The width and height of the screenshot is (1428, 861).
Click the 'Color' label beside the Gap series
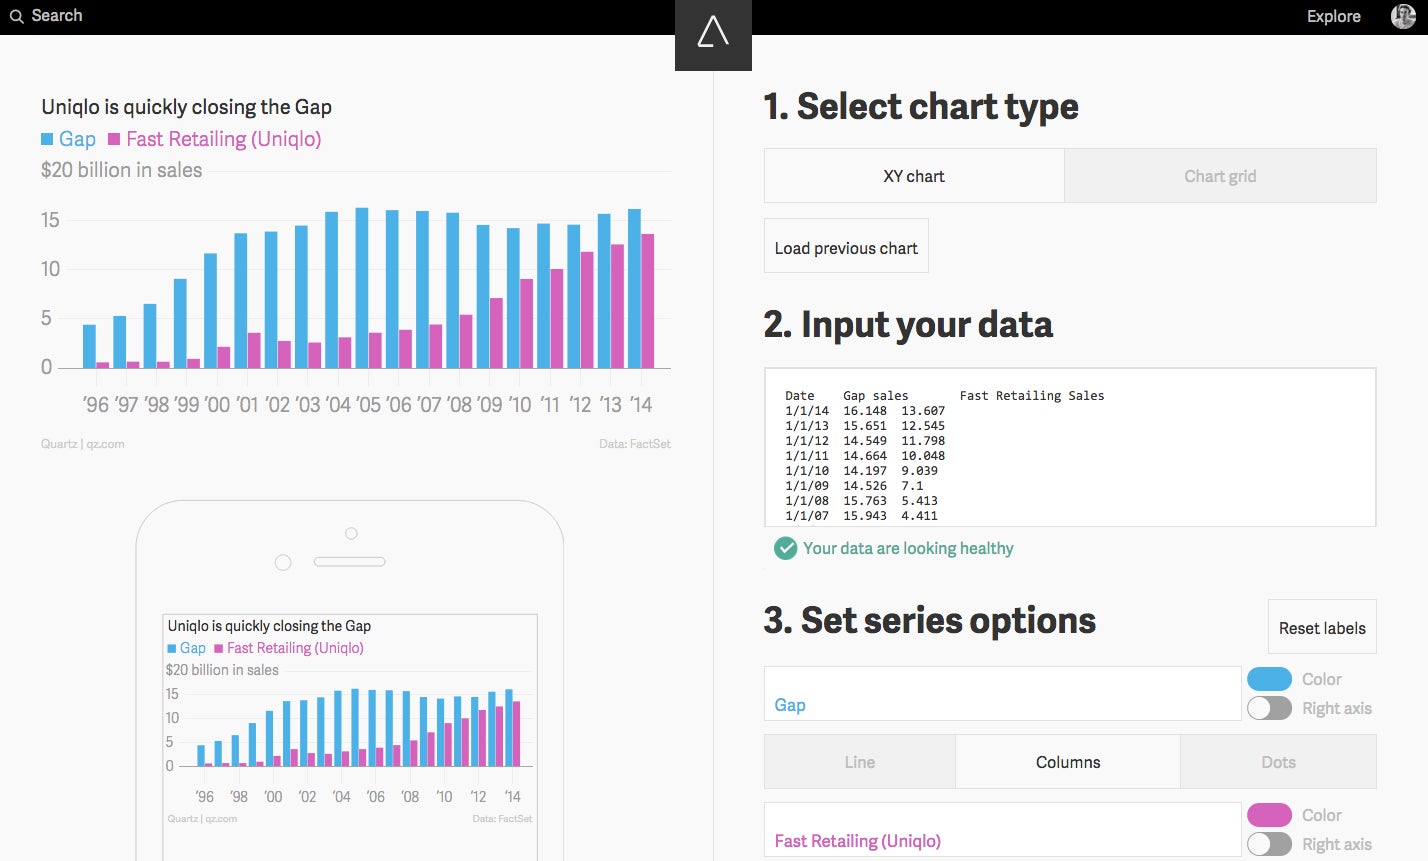click(1322, 679)
